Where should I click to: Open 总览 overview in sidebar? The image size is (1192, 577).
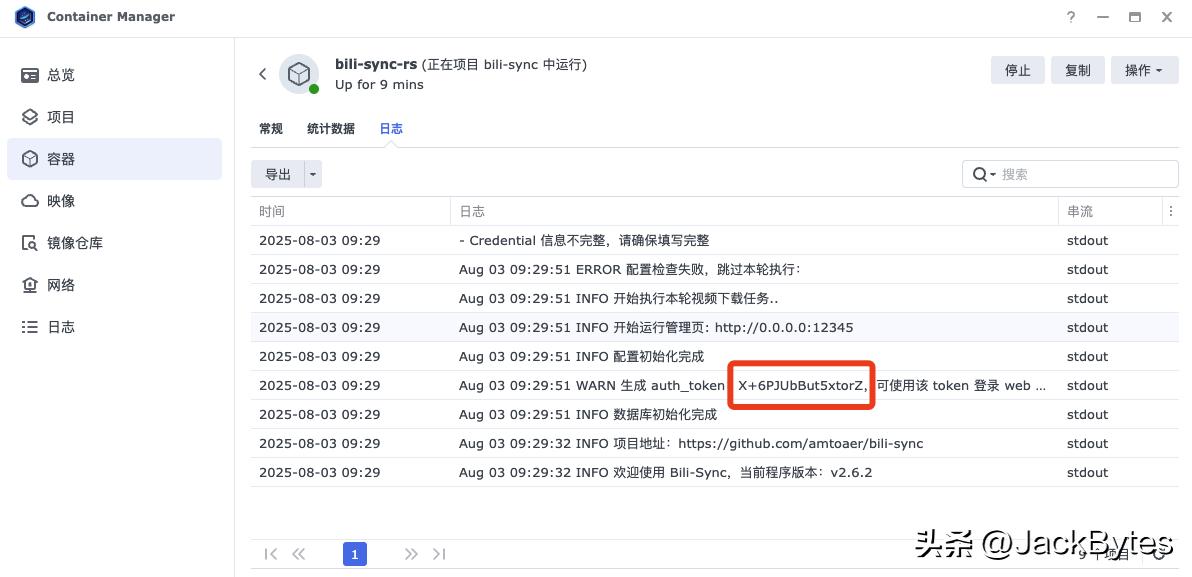pyautogui.click(x=114, y=75)
